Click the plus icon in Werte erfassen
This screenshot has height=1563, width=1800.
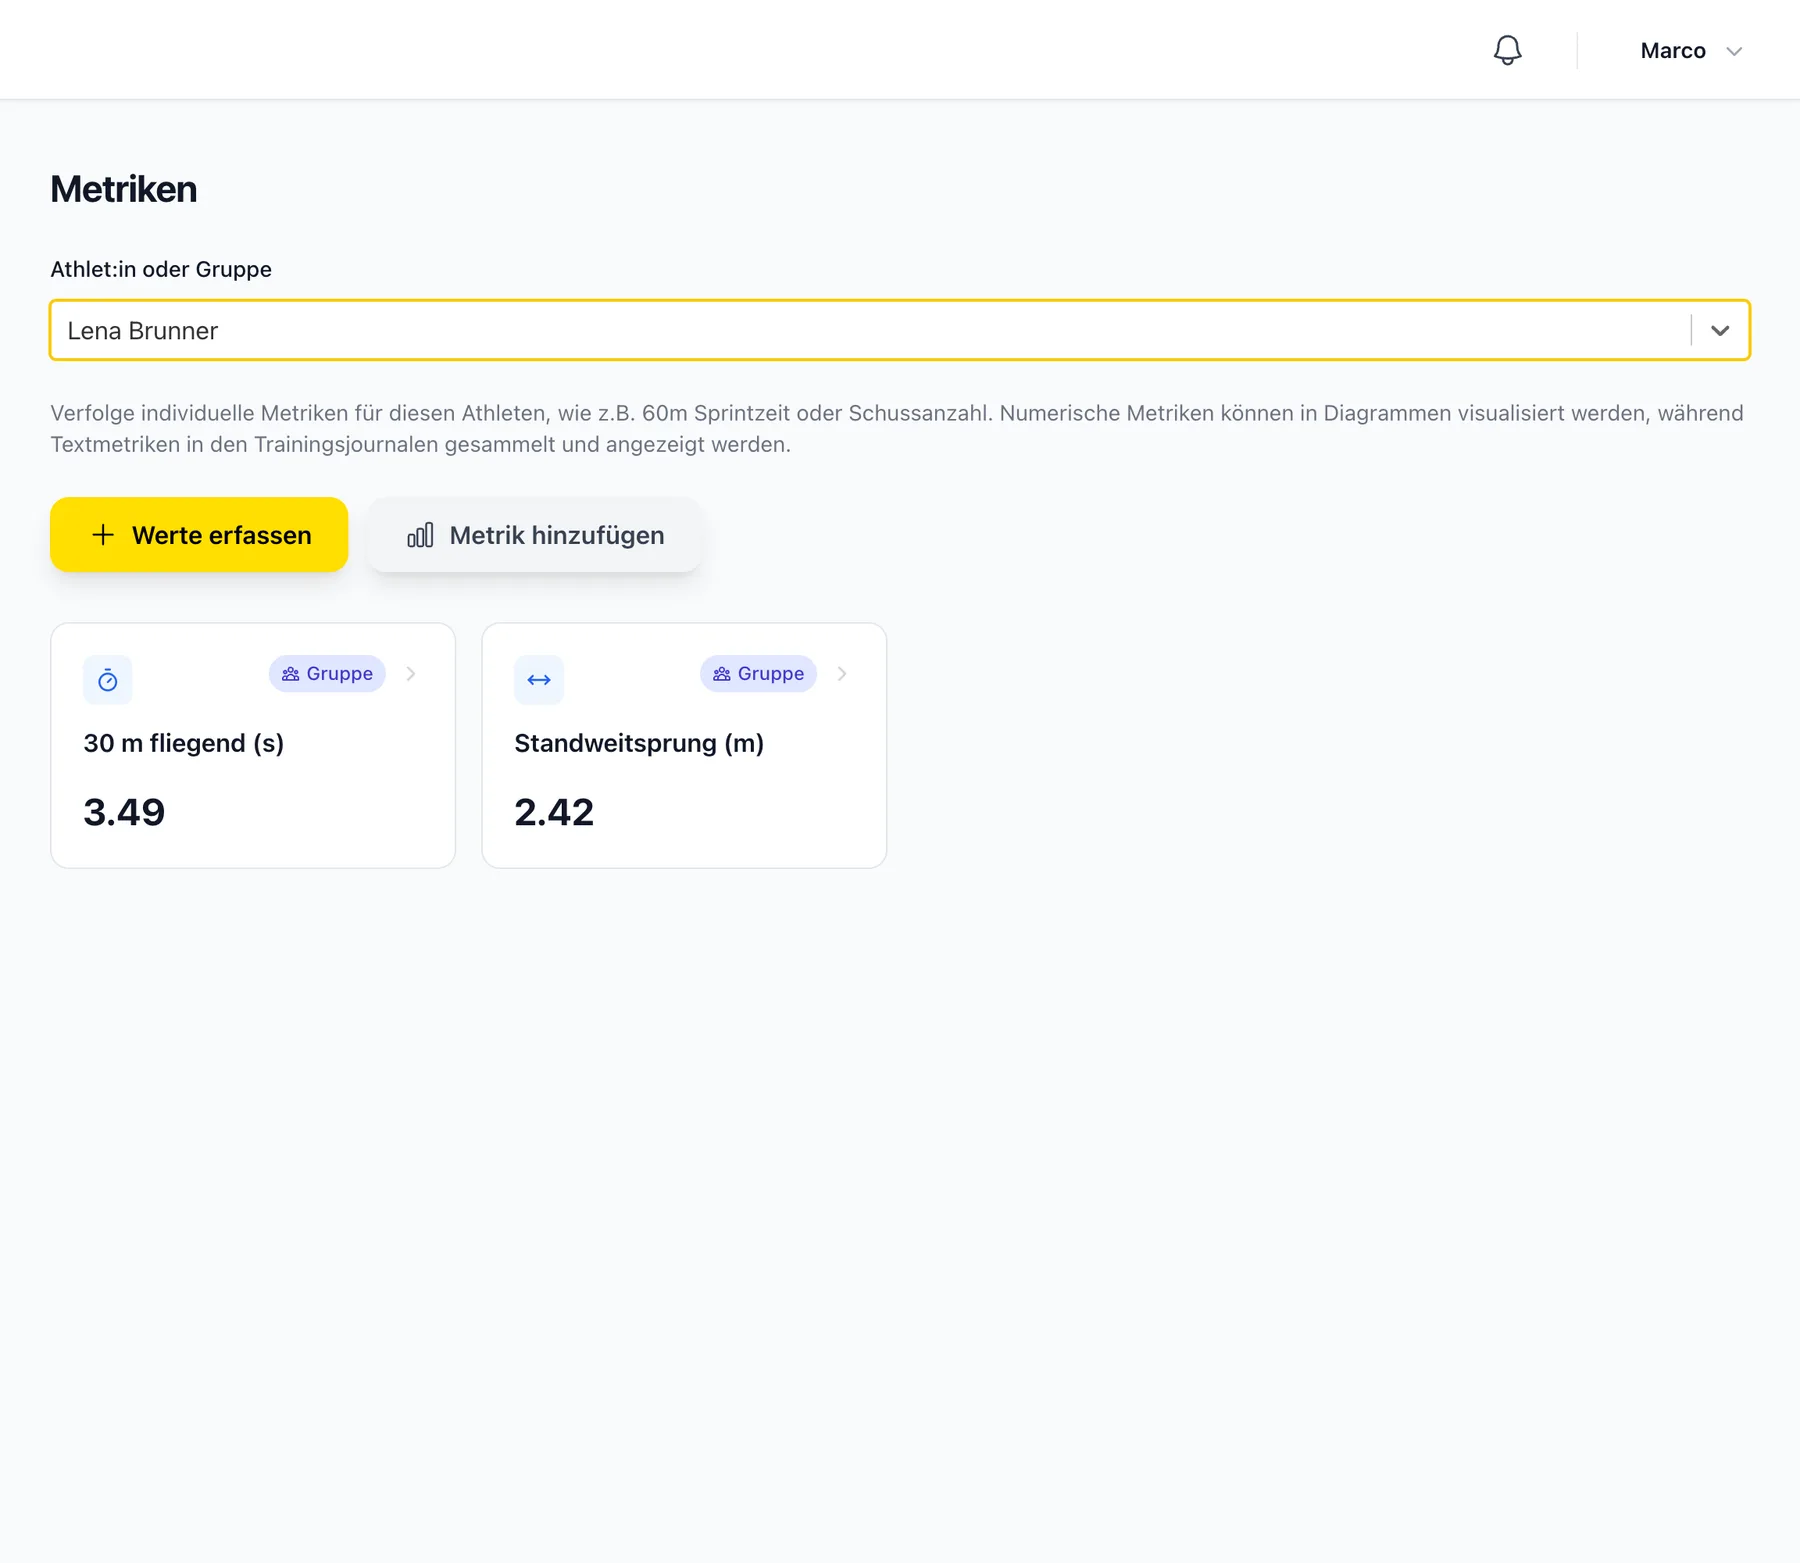(x=103, y=535)
